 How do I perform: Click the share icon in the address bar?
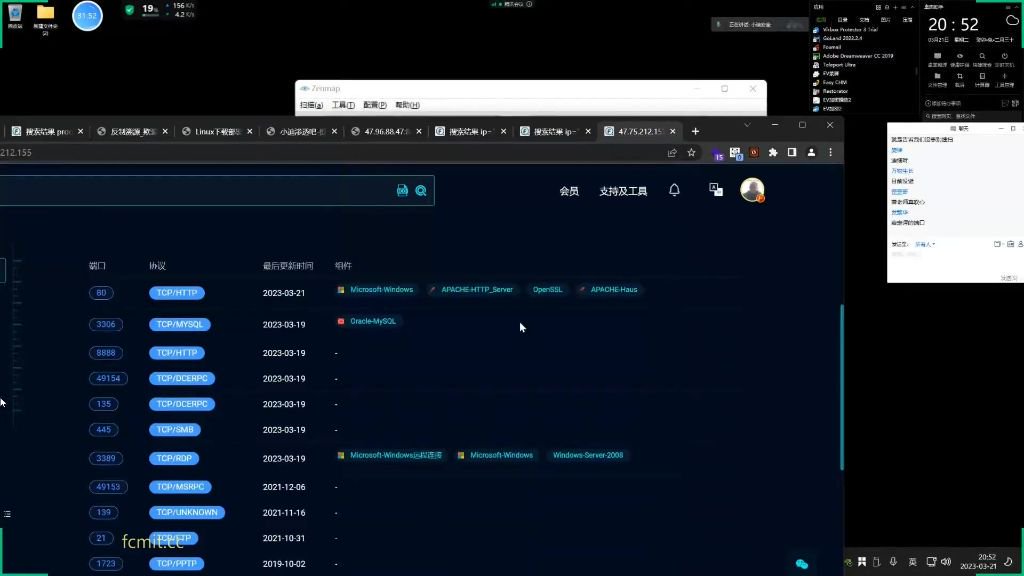pos(672,152)
